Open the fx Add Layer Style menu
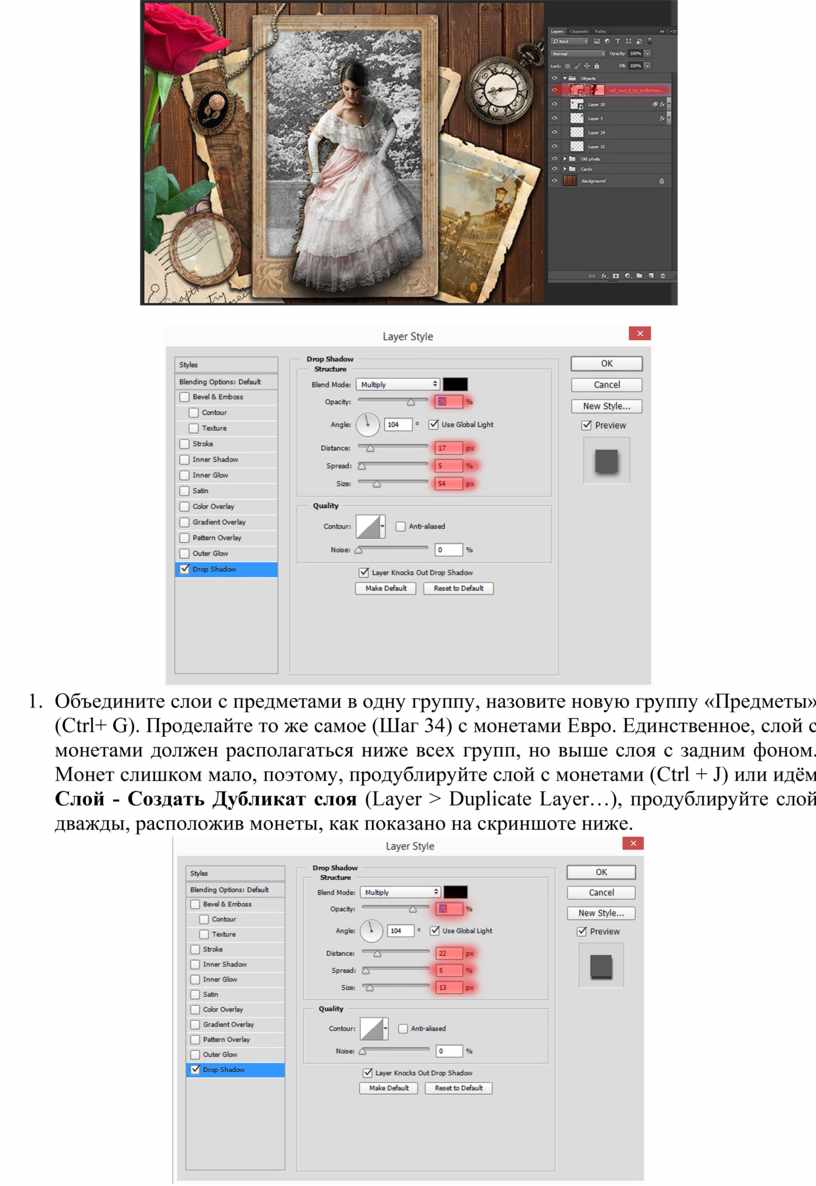Image resolution: width=816 pixels, height=1186 pixels. click(603, 276)
